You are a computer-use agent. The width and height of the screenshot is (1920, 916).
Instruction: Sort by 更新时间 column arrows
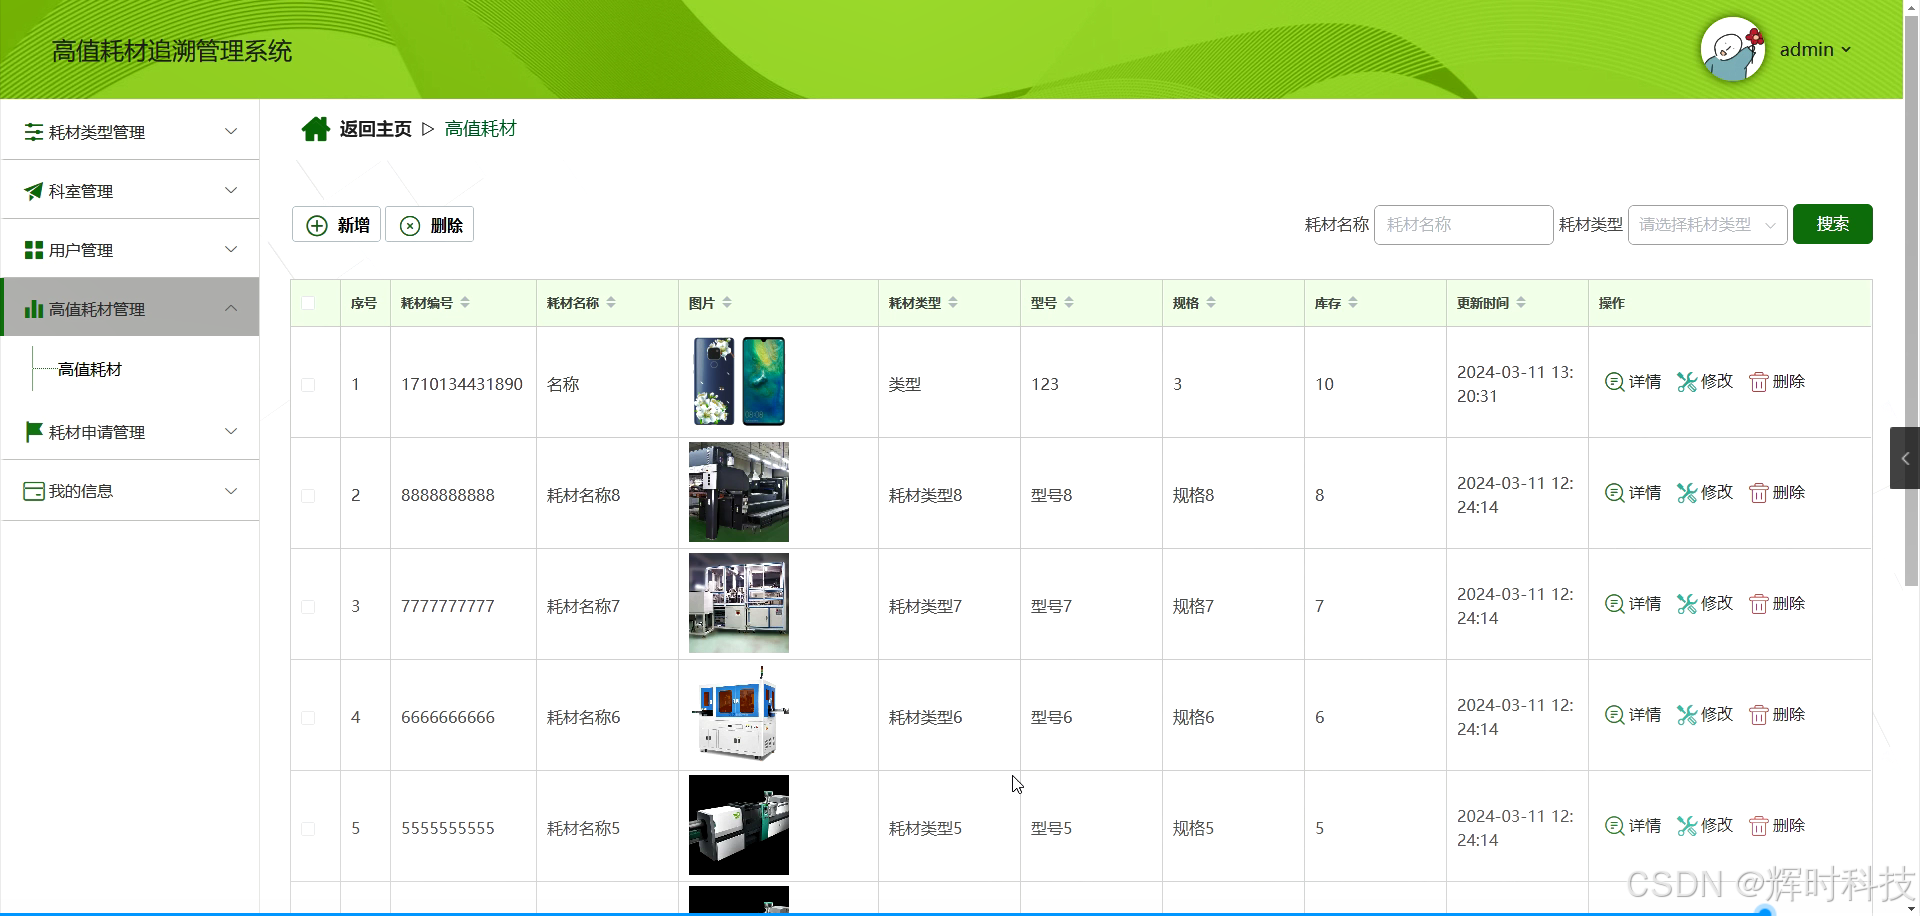(x=1521, y=303)
